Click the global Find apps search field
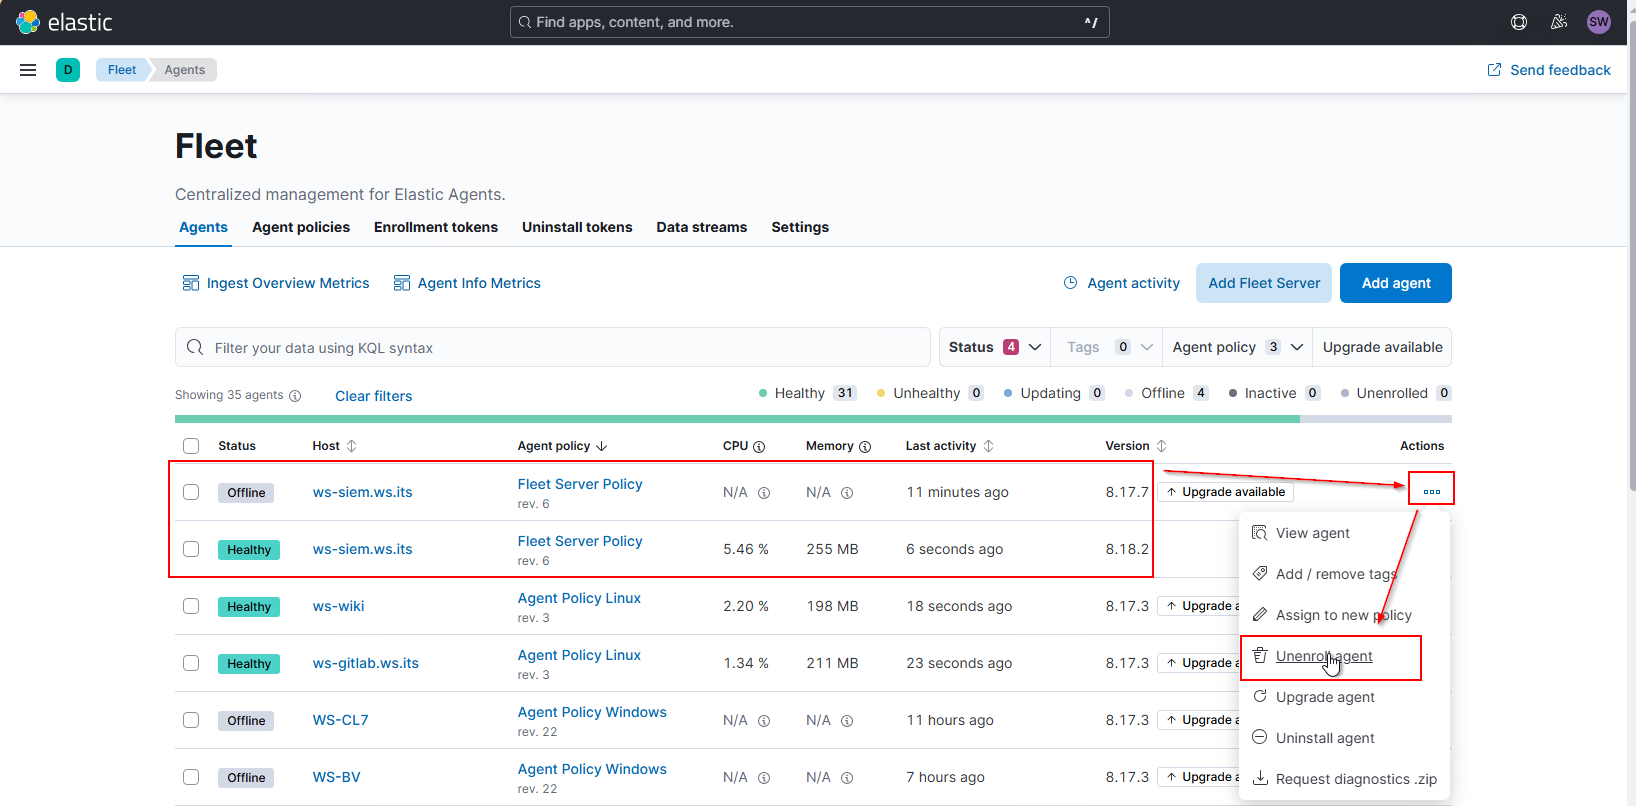The height and width of the screenshot is (806, 1636). pos(810,22)
